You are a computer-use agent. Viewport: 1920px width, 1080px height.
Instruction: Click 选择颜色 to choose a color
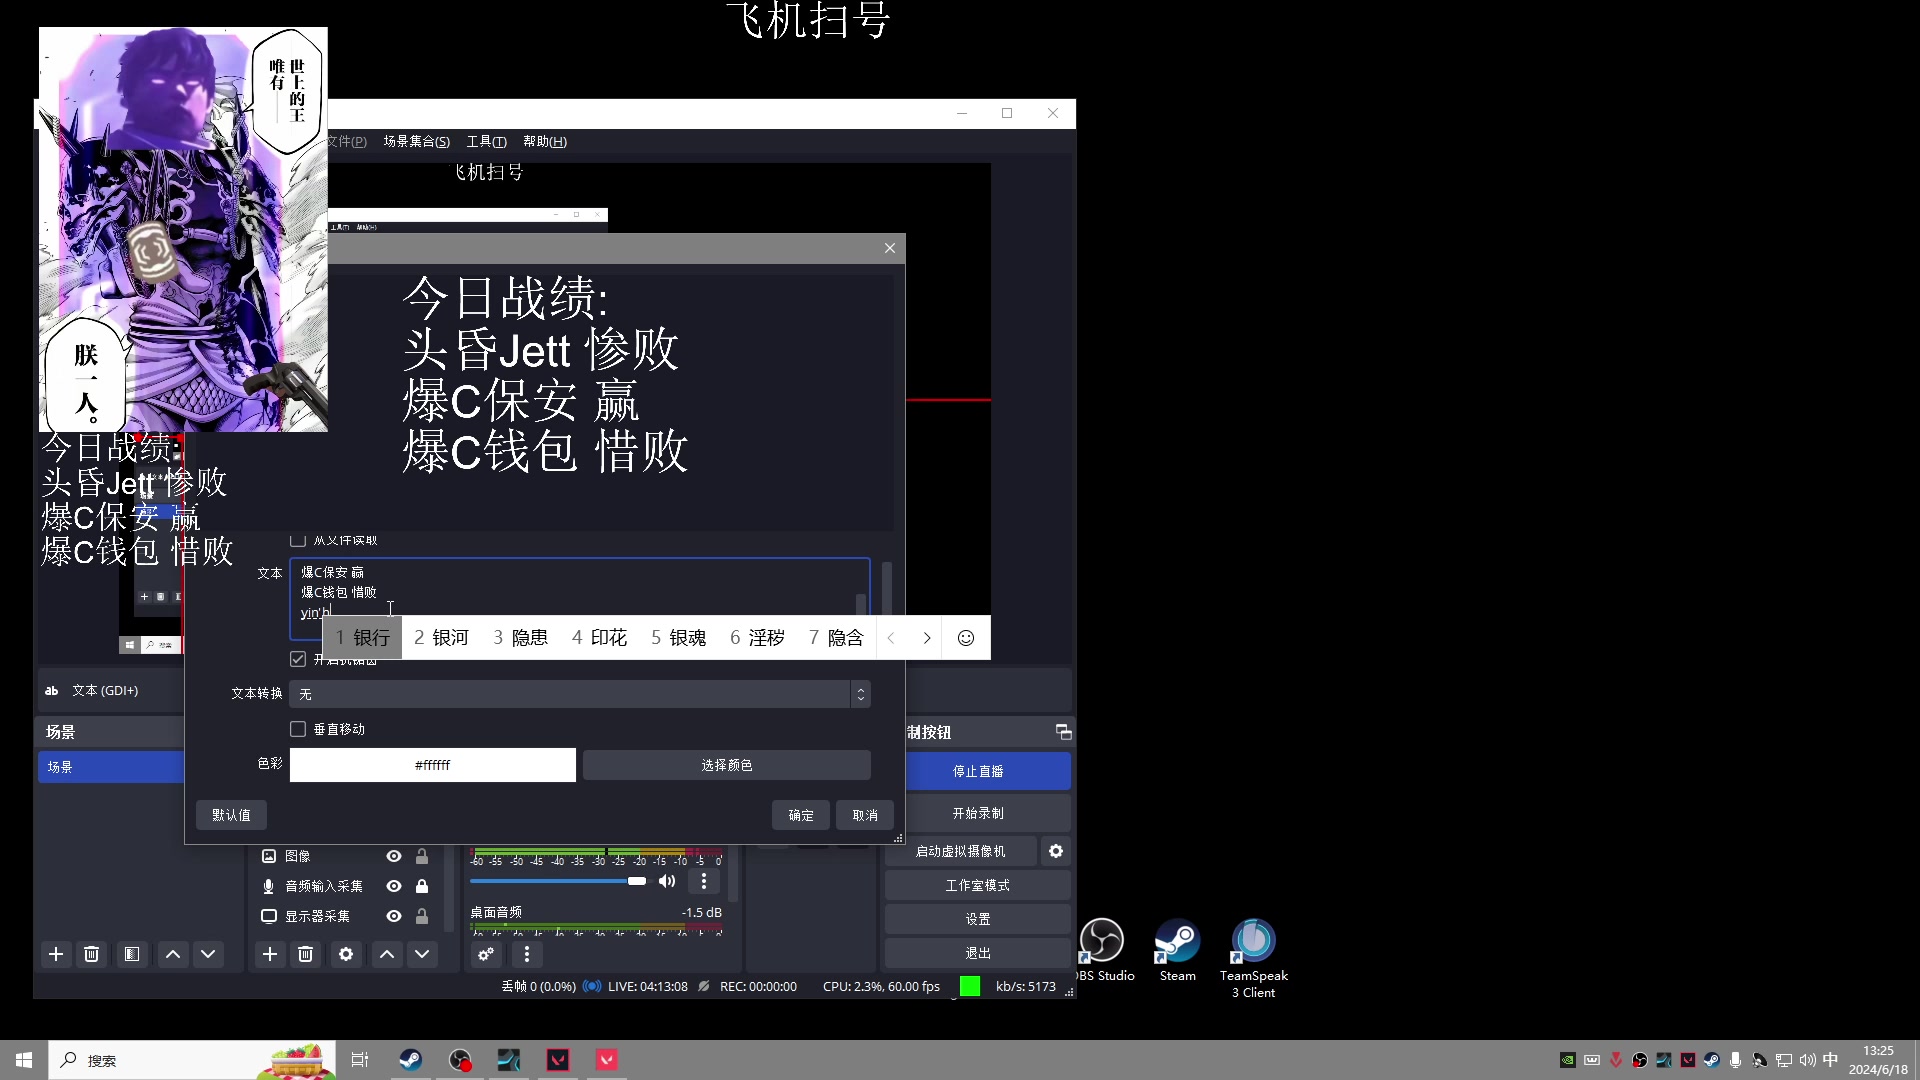point(727,766)
